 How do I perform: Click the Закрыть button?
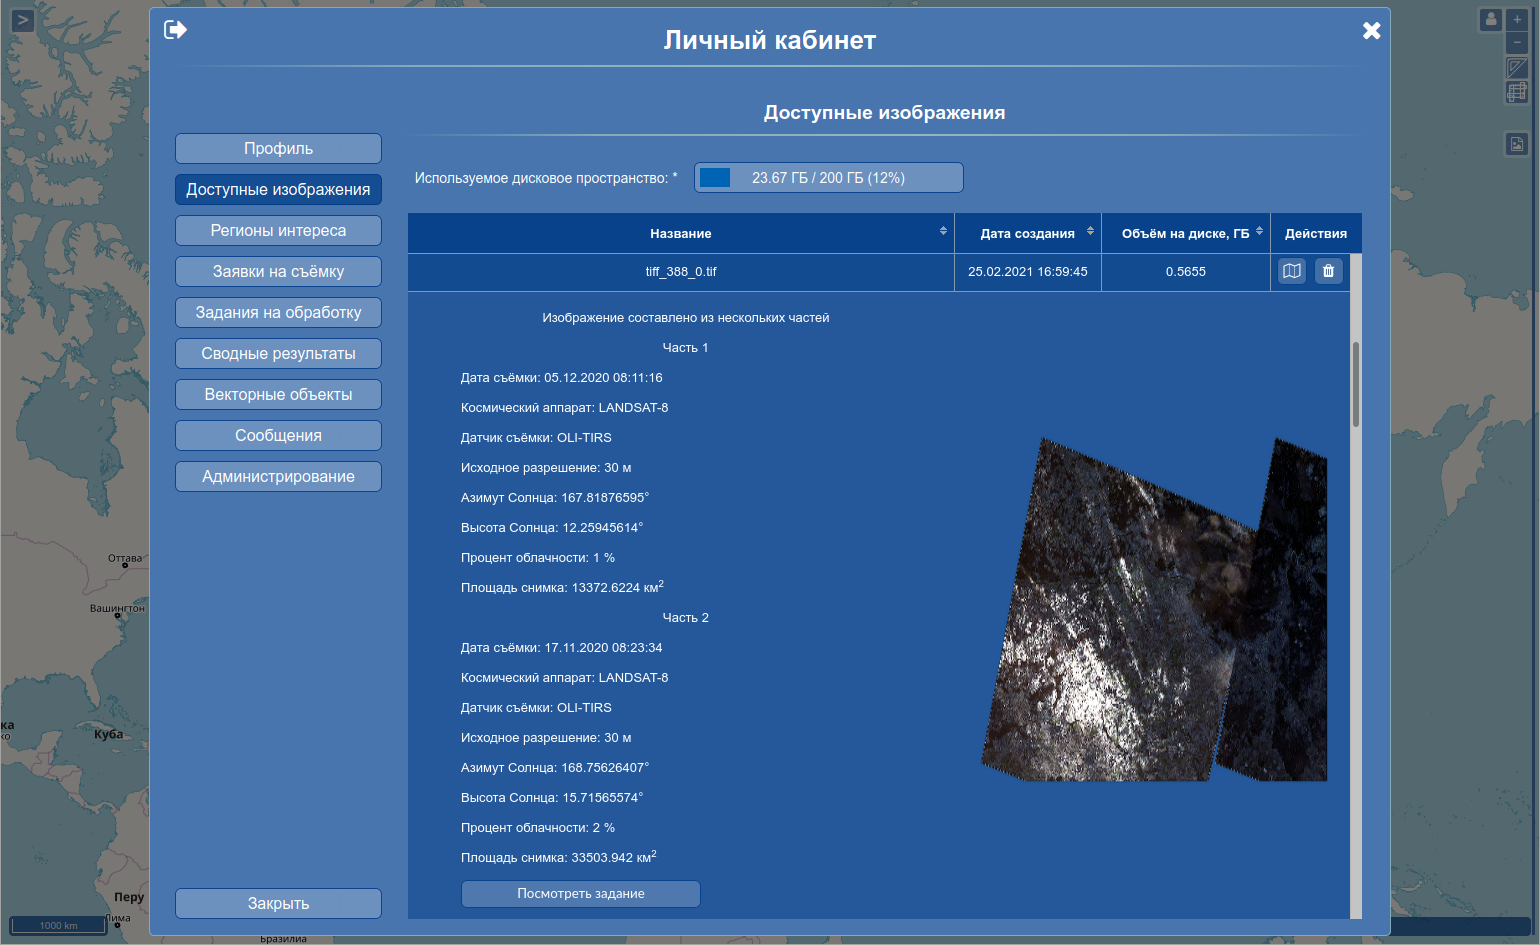(x=278, y=903)
